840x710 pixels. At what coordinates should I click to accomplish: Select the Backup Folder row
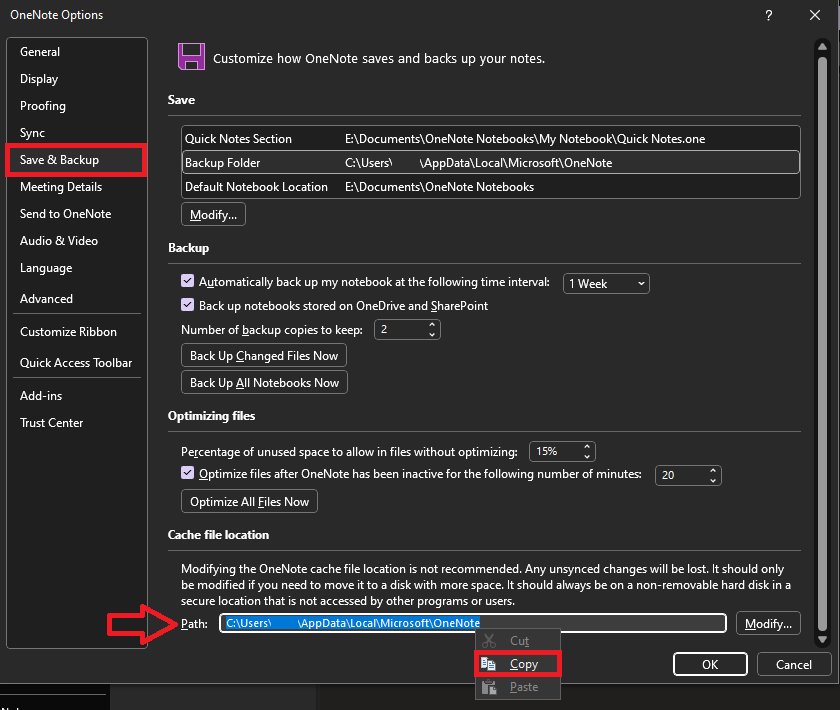491,162
